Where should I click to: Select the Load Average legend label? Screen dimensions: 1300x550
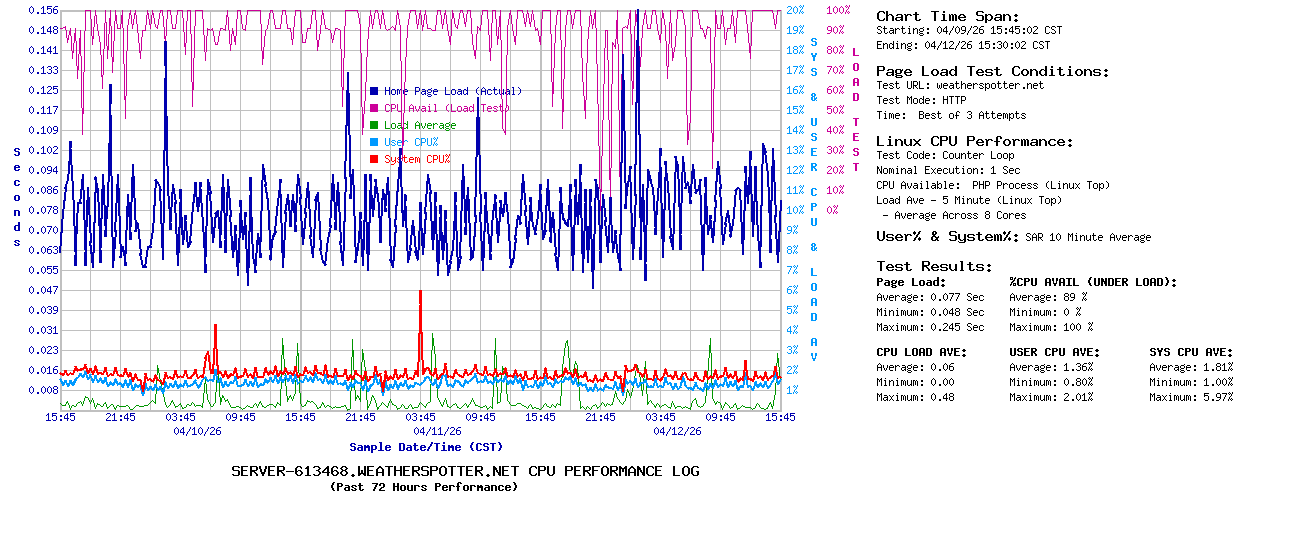point(420,125)
